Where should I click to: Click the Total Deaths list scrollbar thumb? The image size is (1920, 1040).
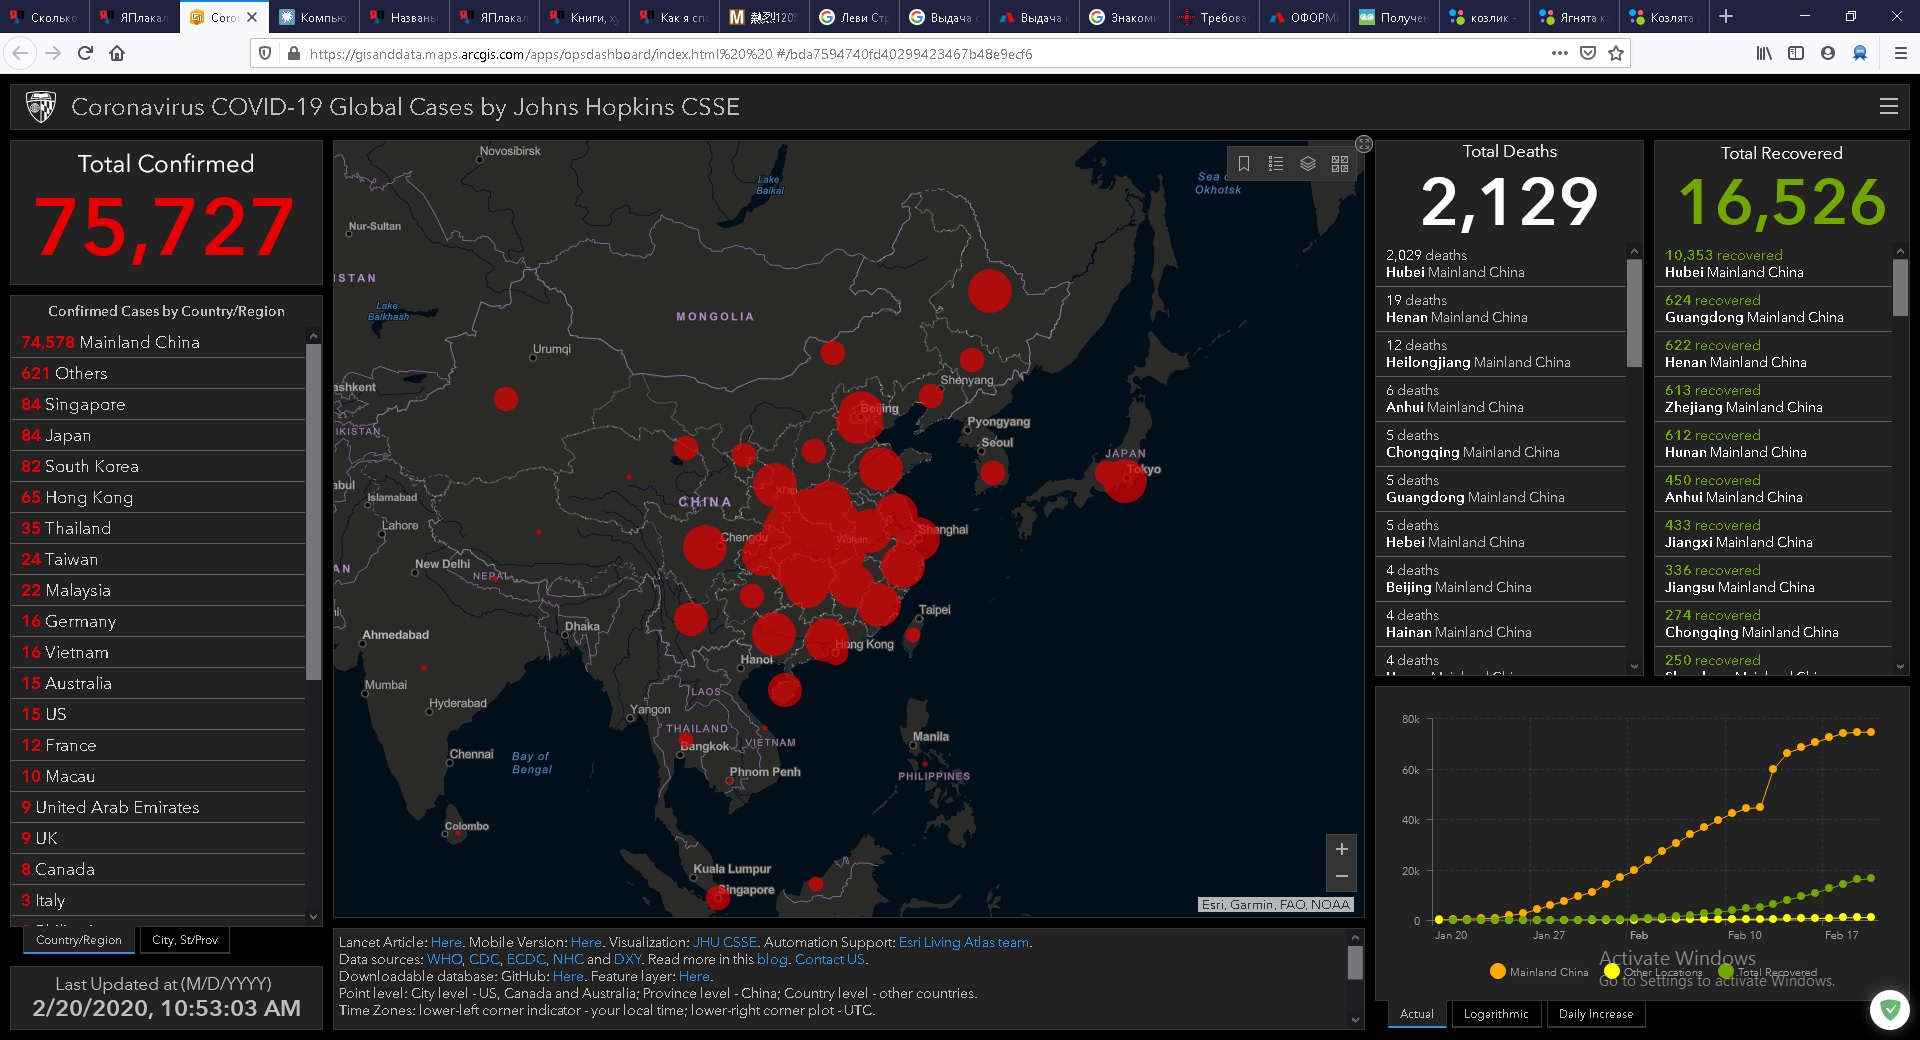[1634, 313]
